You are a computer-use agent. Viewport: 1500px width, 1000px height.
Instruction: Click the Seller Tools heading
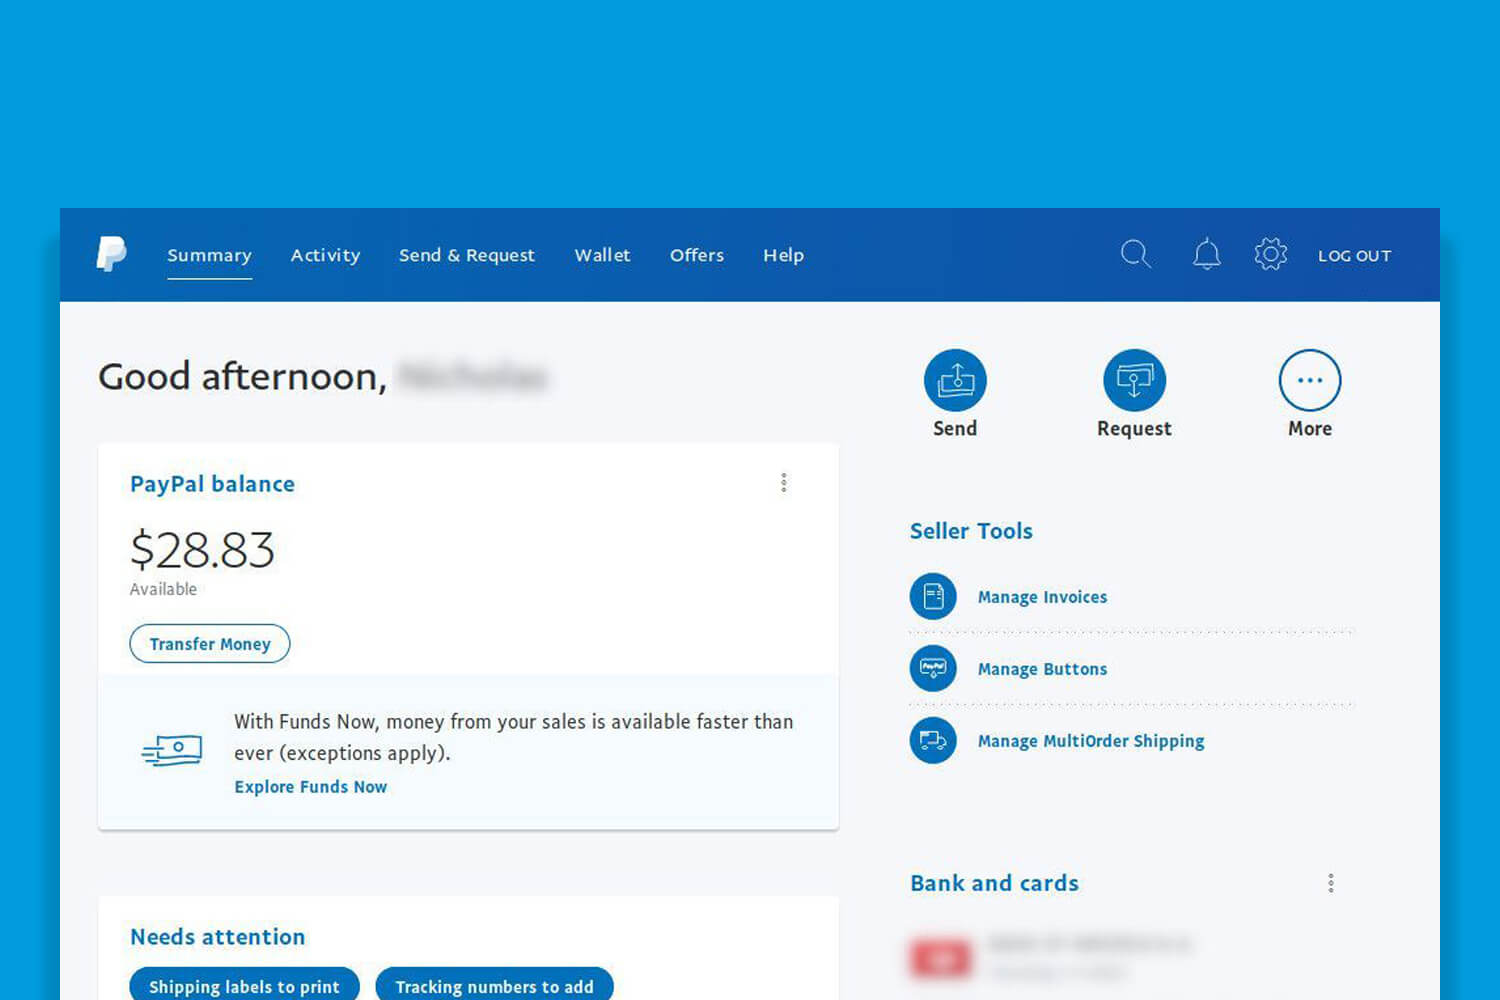pyautogui.click(x=971, y=531)
